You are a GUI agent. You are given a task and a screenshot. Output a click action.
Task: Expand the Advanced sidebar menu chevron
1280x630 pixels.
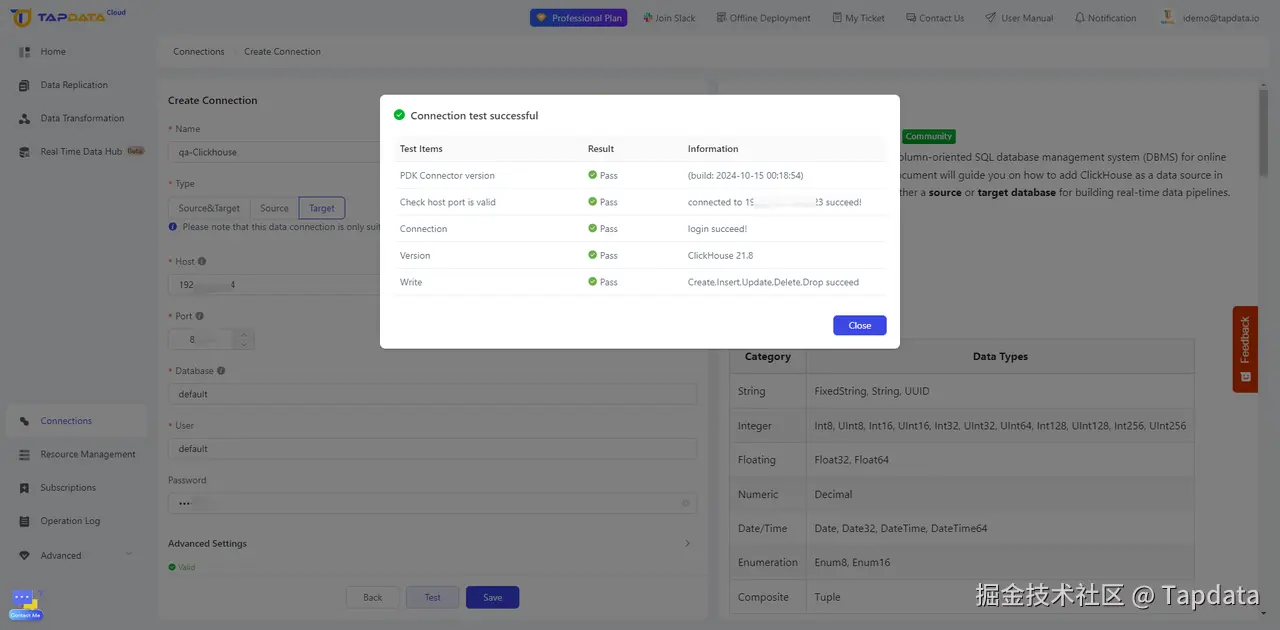tap(128, 555)
